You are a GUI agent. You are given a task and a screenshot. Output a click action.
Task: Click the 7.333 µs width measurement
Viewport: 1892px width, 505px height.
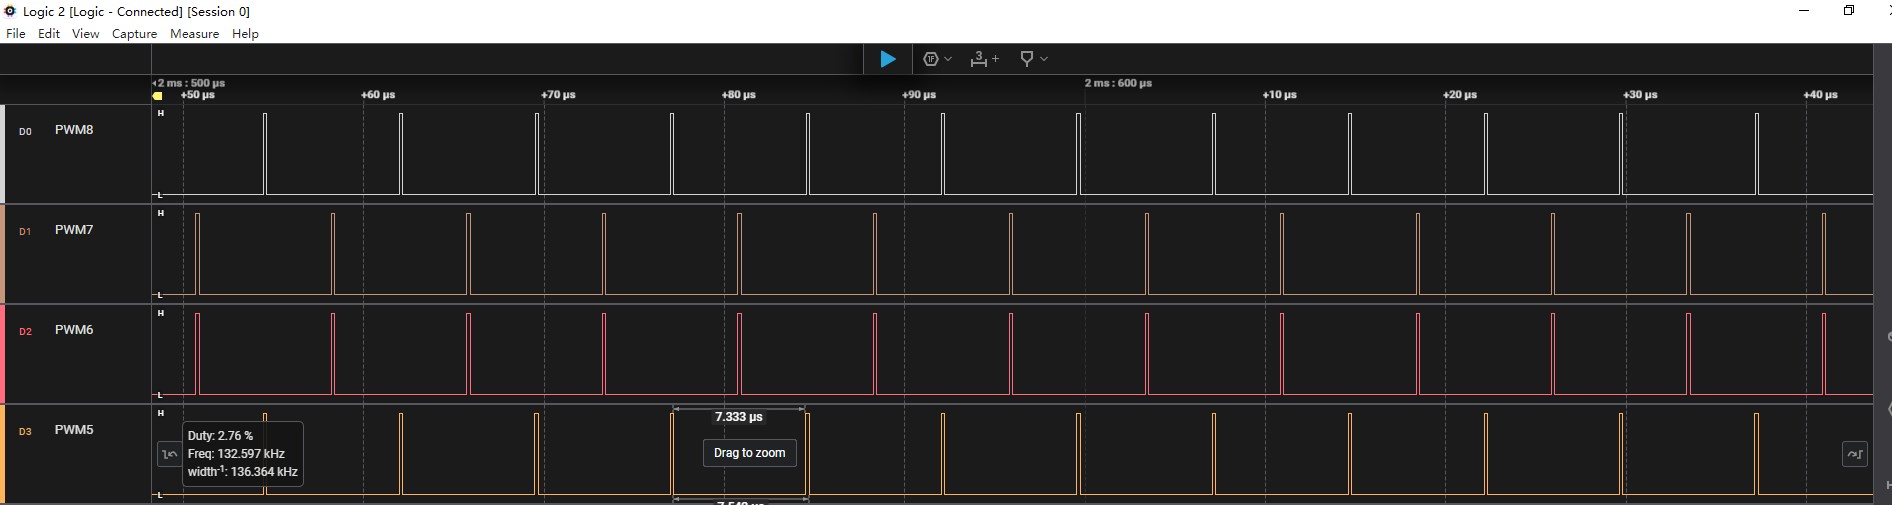[x=739, y=417]
